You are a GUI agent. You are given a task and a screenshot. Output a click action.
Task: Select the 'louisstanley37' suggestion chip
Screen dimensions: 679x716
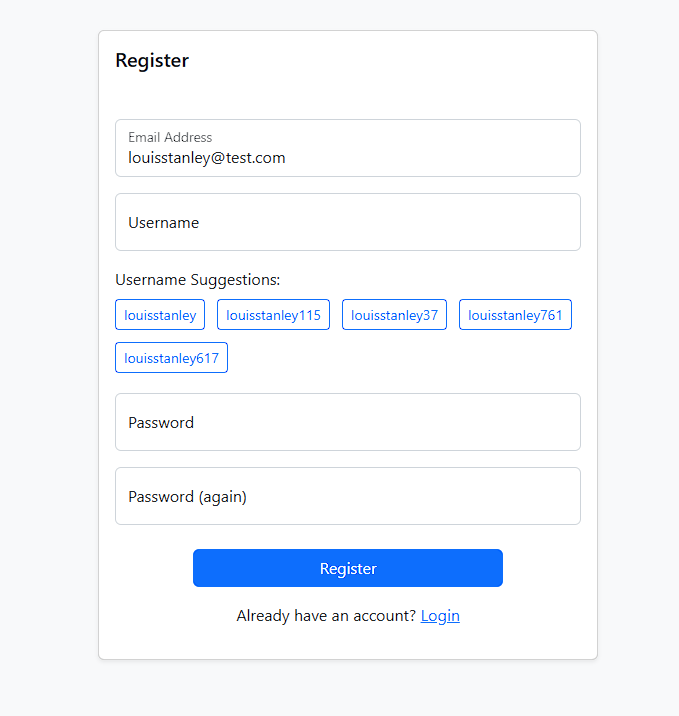[x=394, y=315]
